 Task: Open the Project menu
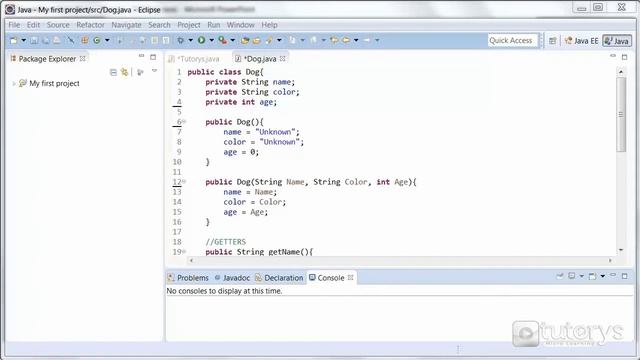pos(189,25)
